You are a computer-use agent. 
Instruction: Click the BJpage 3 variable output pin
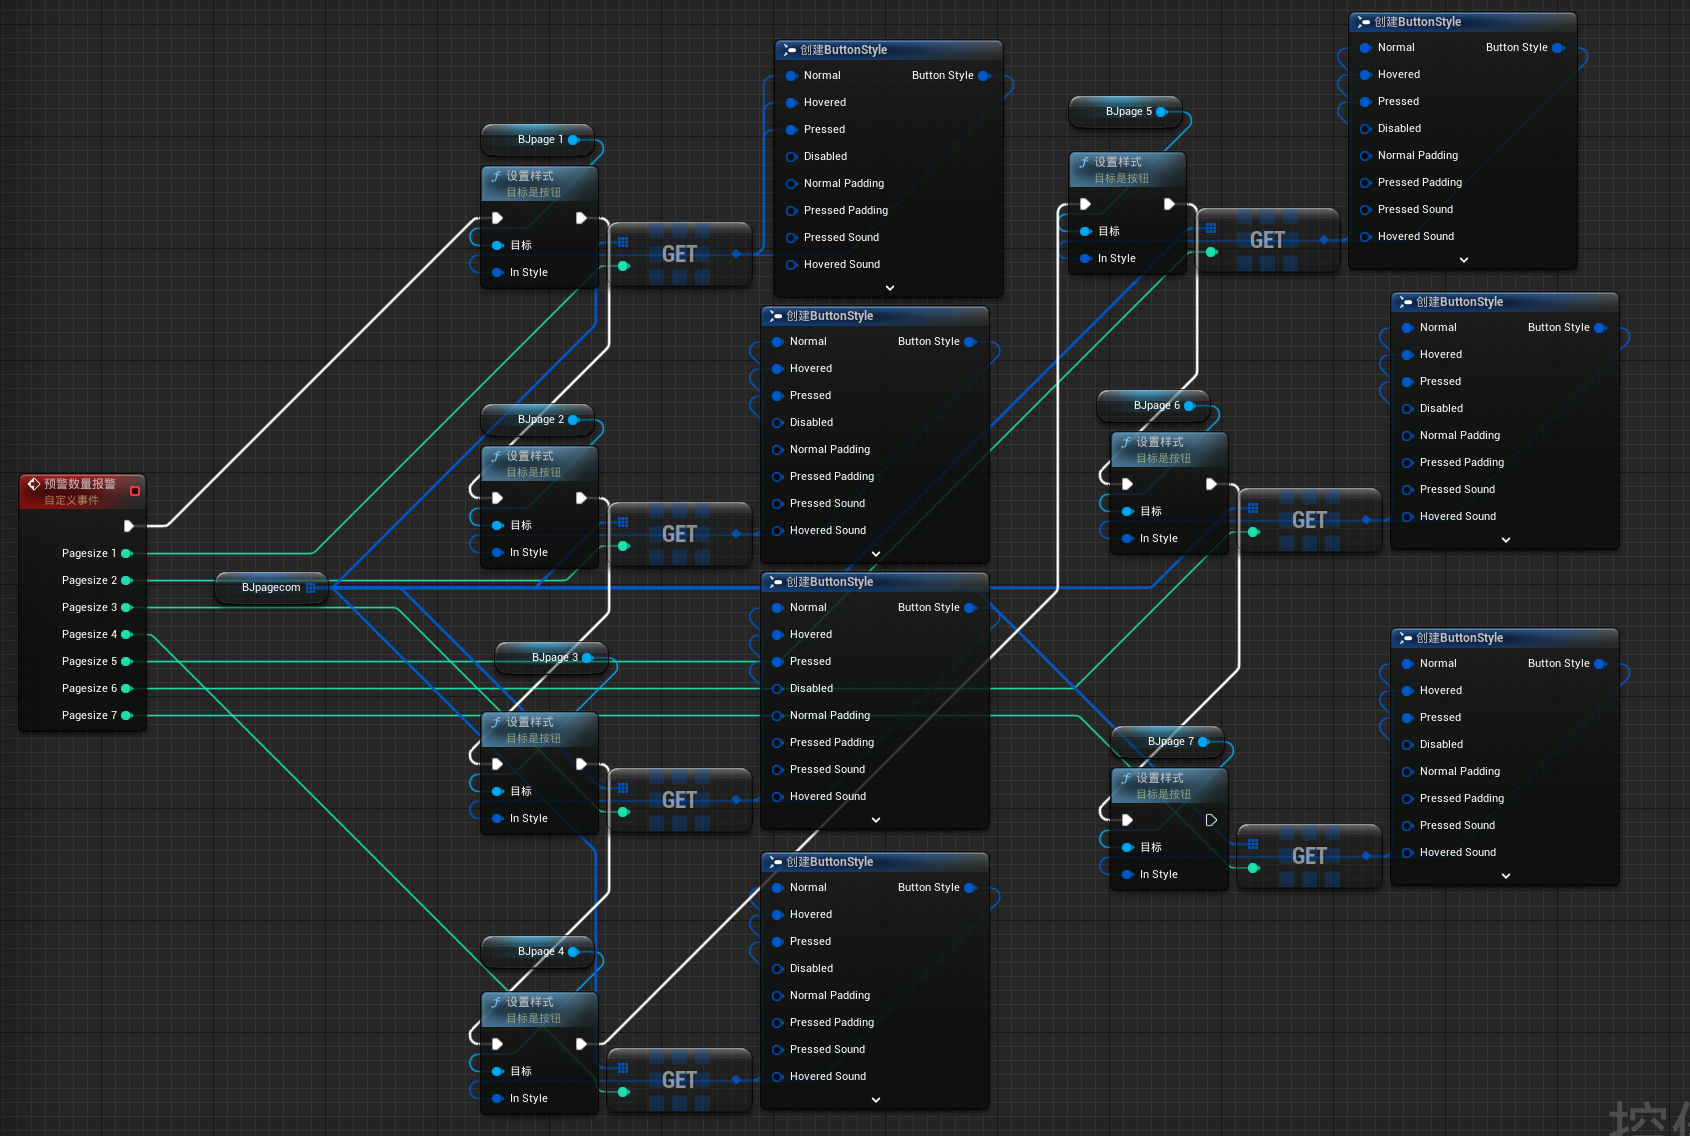tap(588, 658)
